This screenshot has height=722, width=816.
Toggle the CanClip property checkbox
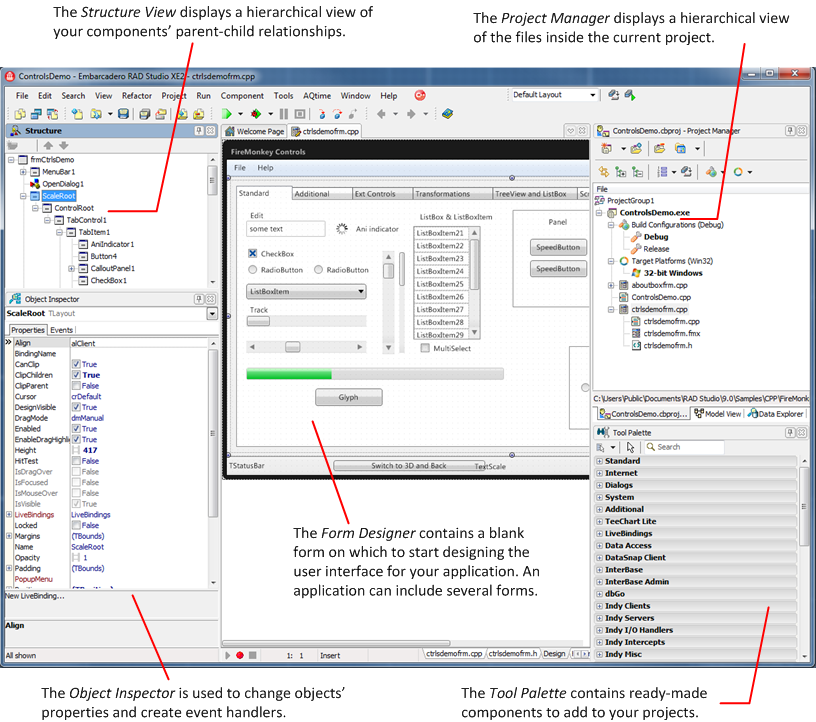point(76,364)
